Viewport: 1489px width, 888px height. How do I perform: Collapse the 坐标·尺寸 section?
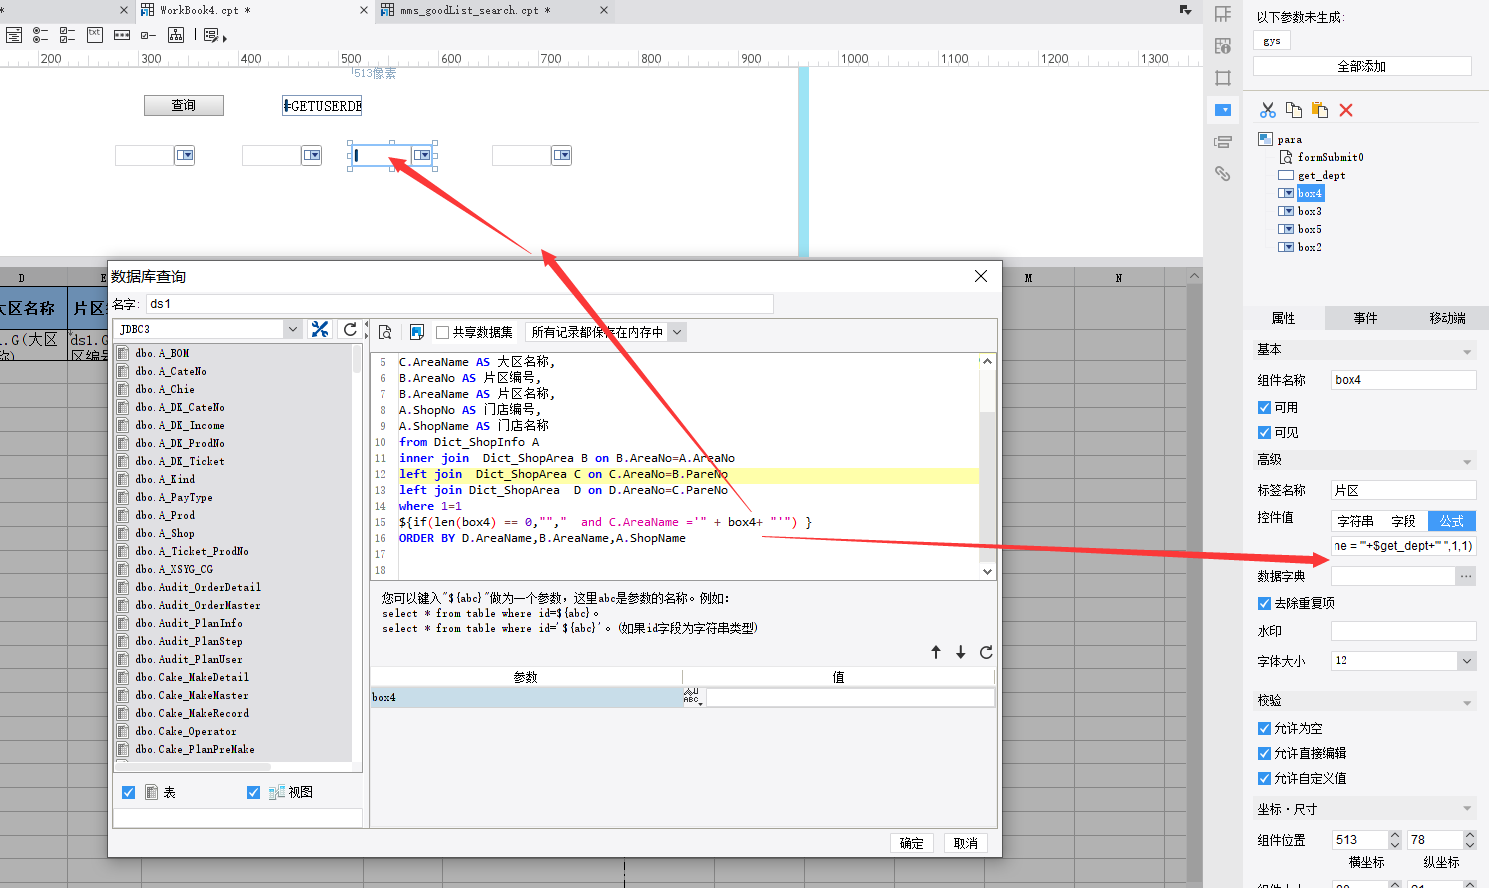point(1467,808)
